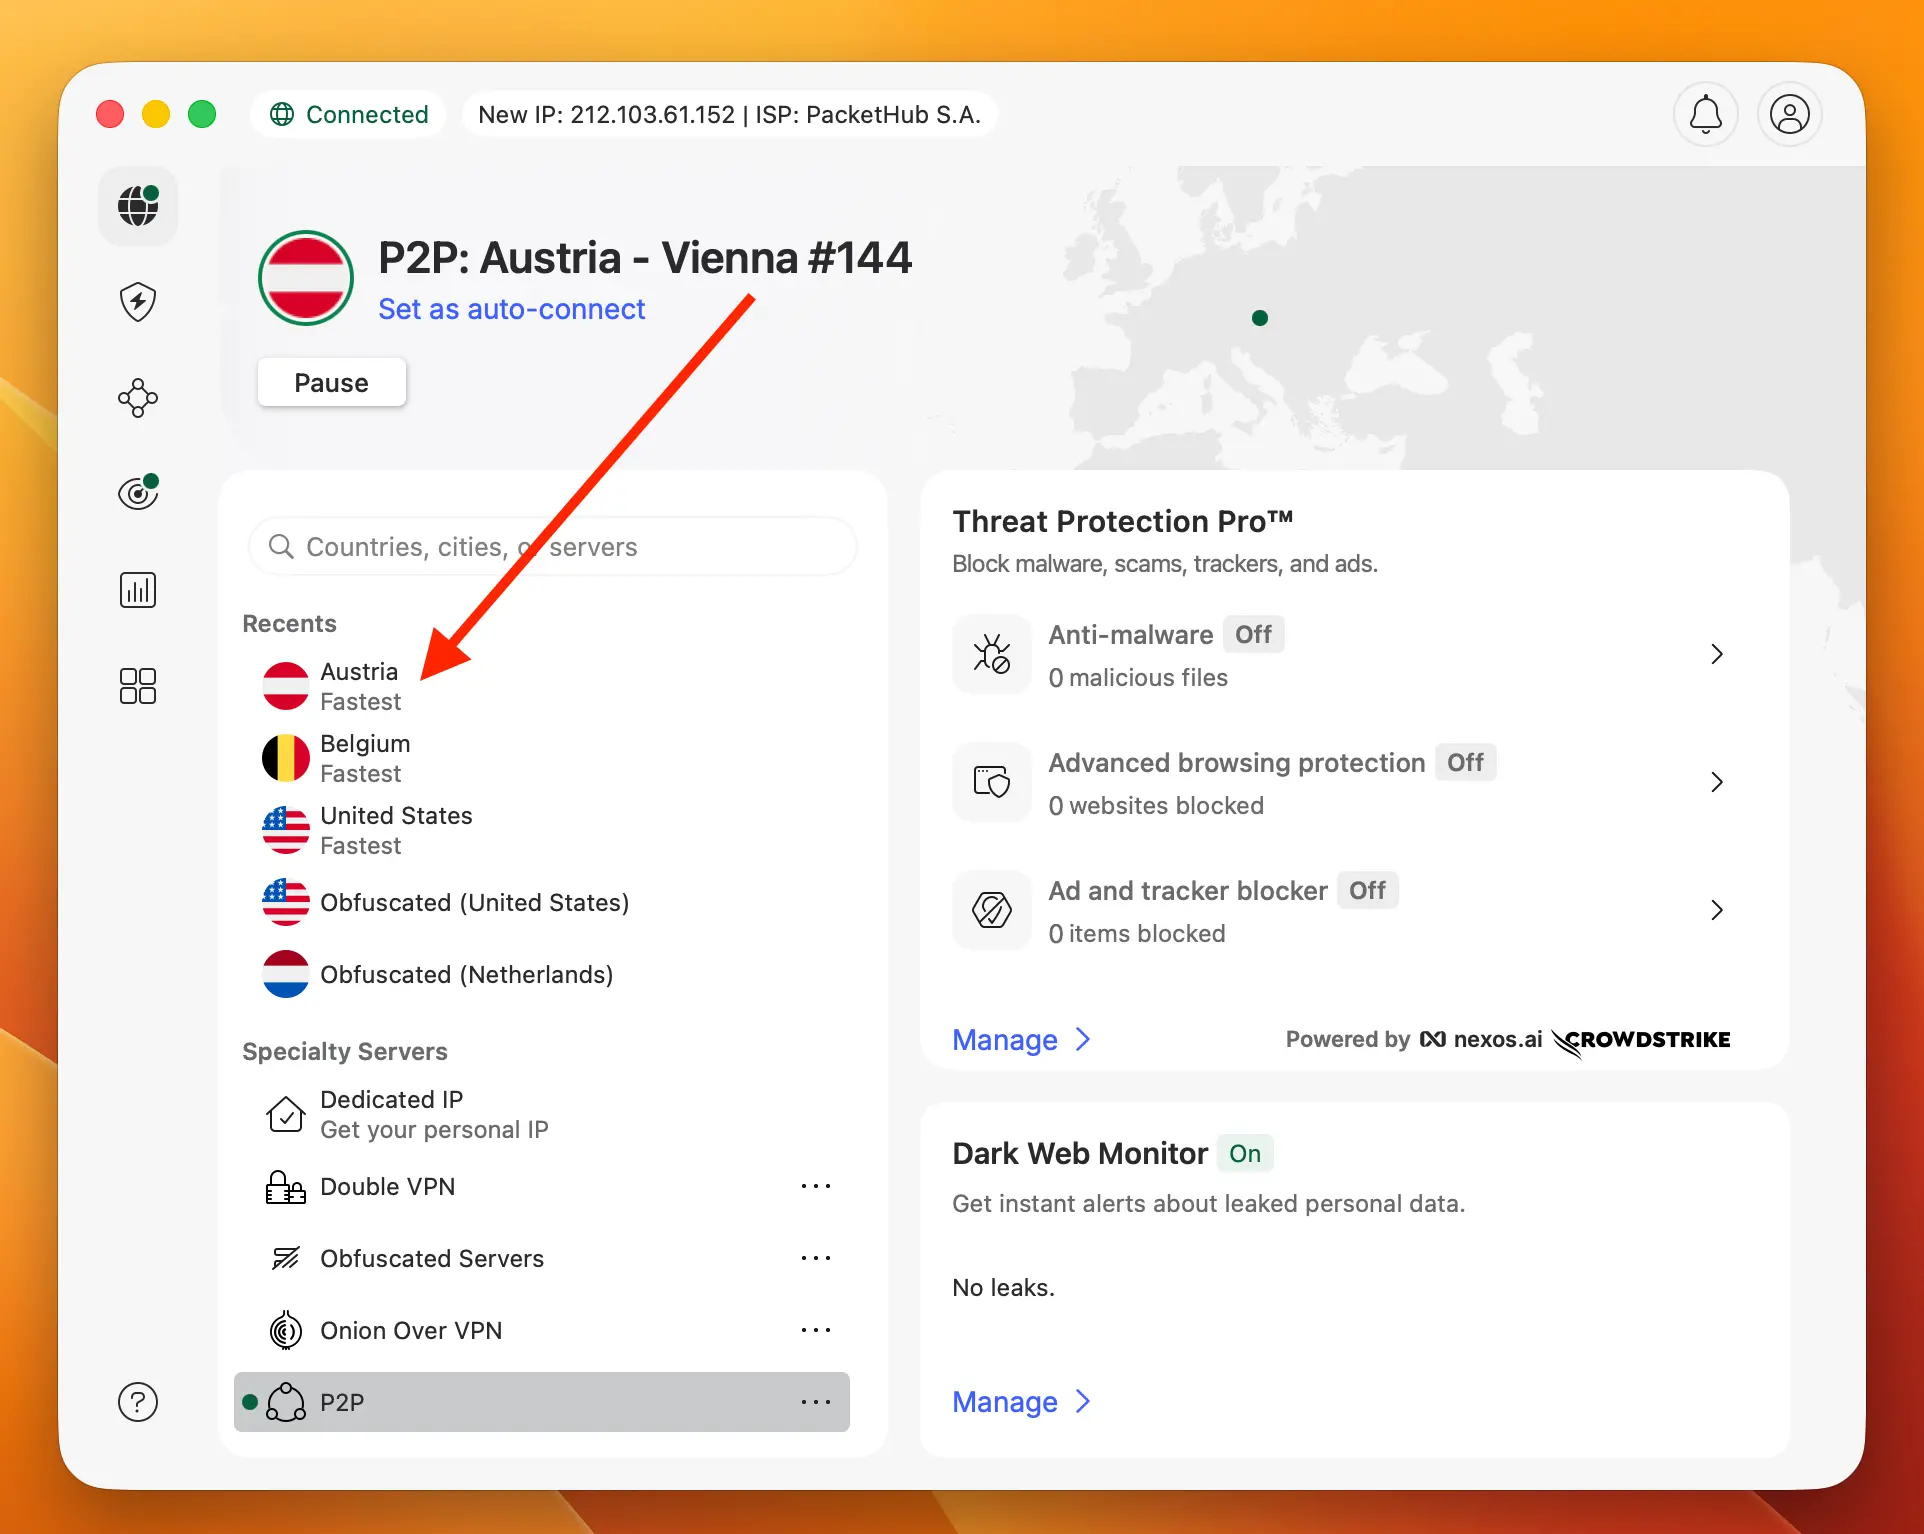This screenshot has height=1534, width=1924.
Task: Click the Countries, cities, or servers search field
Action: click(552, 546)
